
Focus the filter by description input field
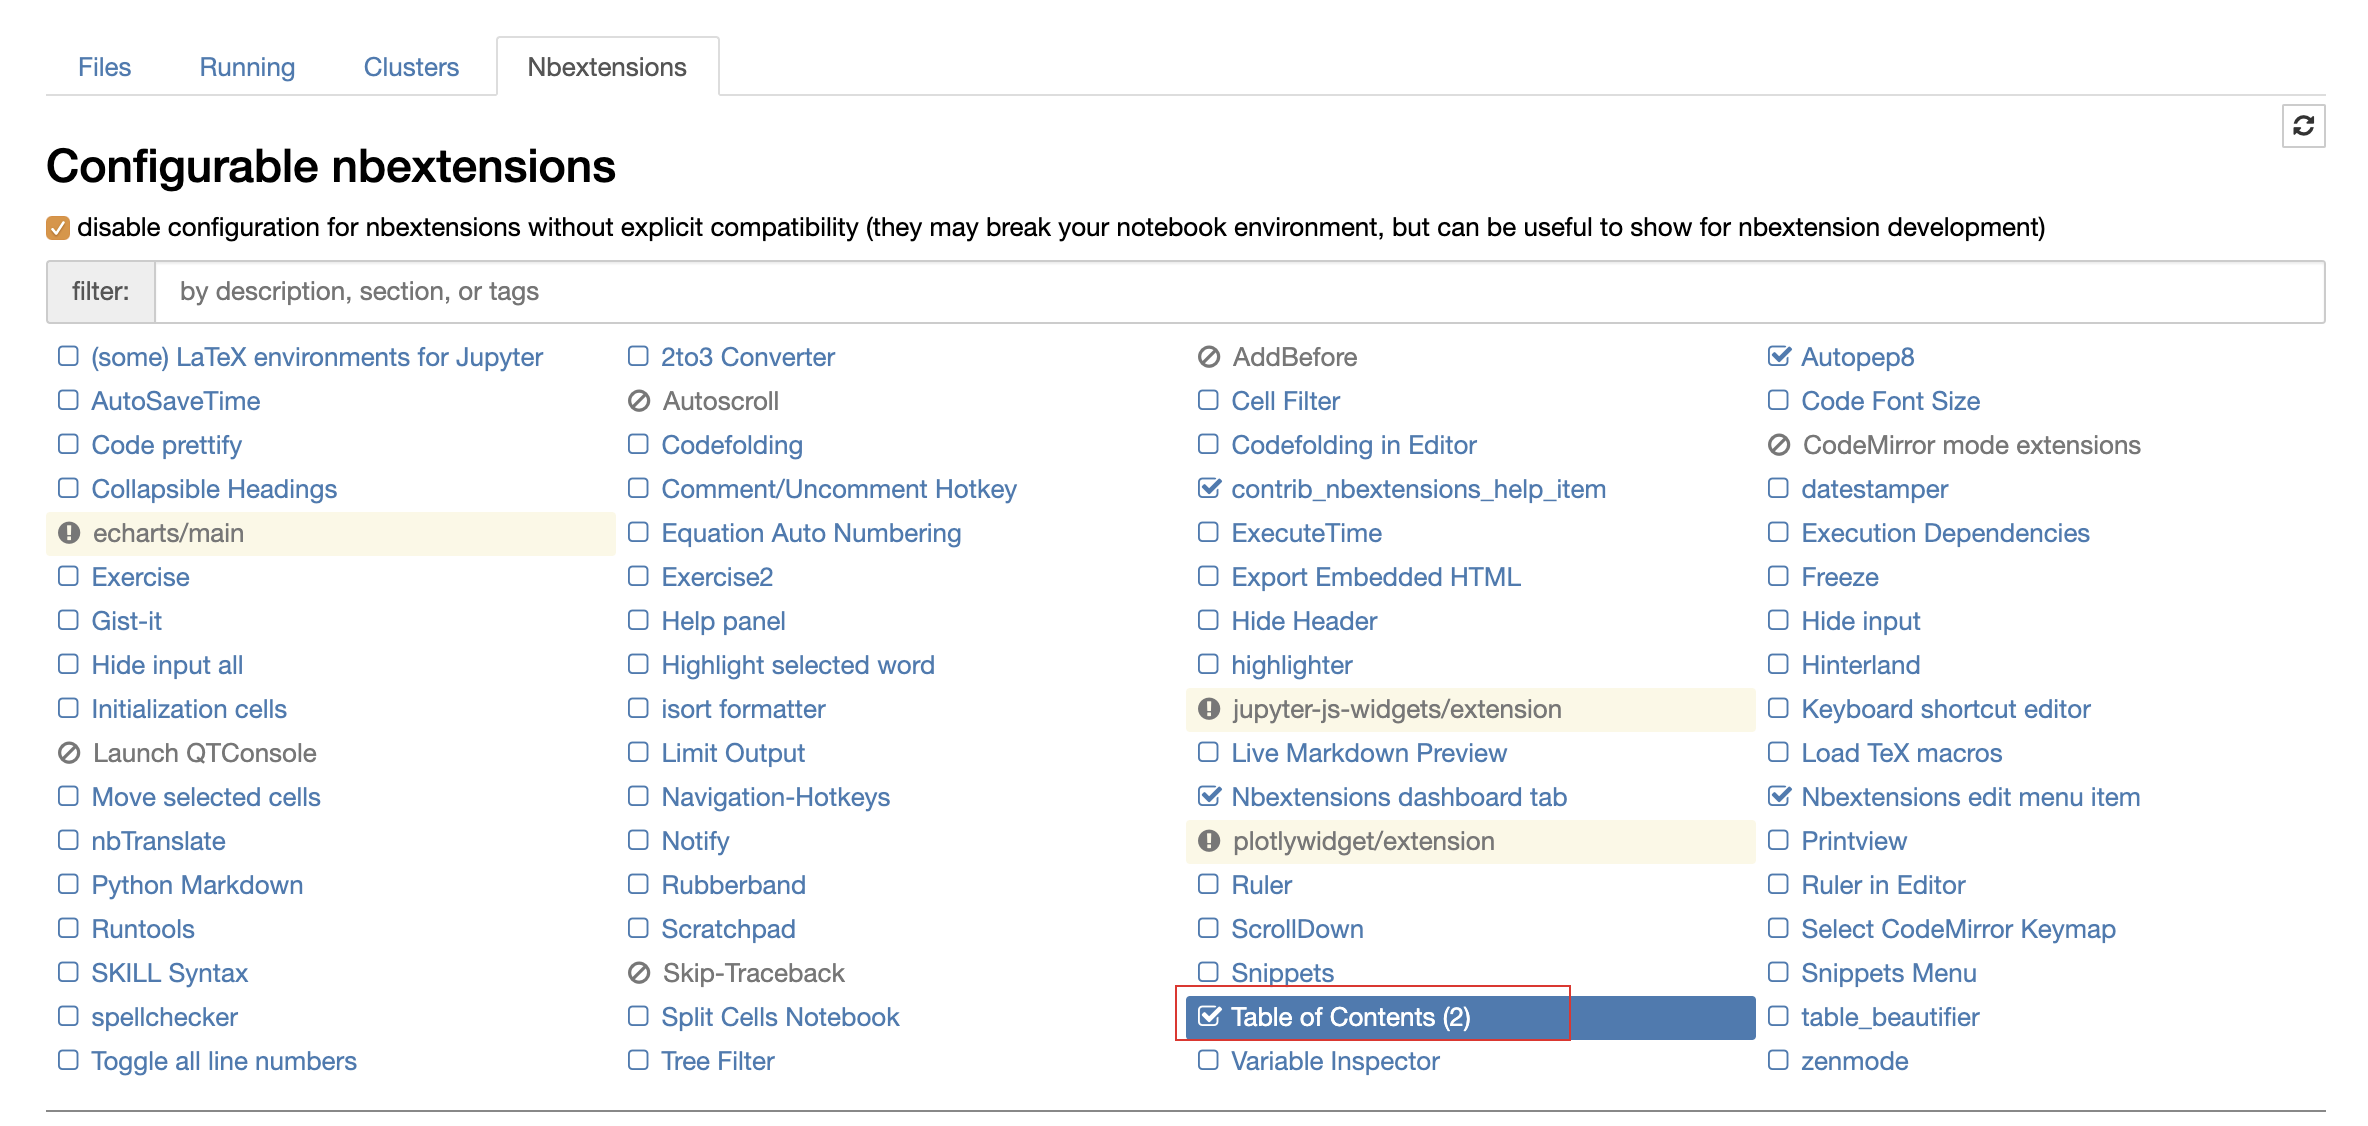pyautogui.click(x=1238, y=291)
